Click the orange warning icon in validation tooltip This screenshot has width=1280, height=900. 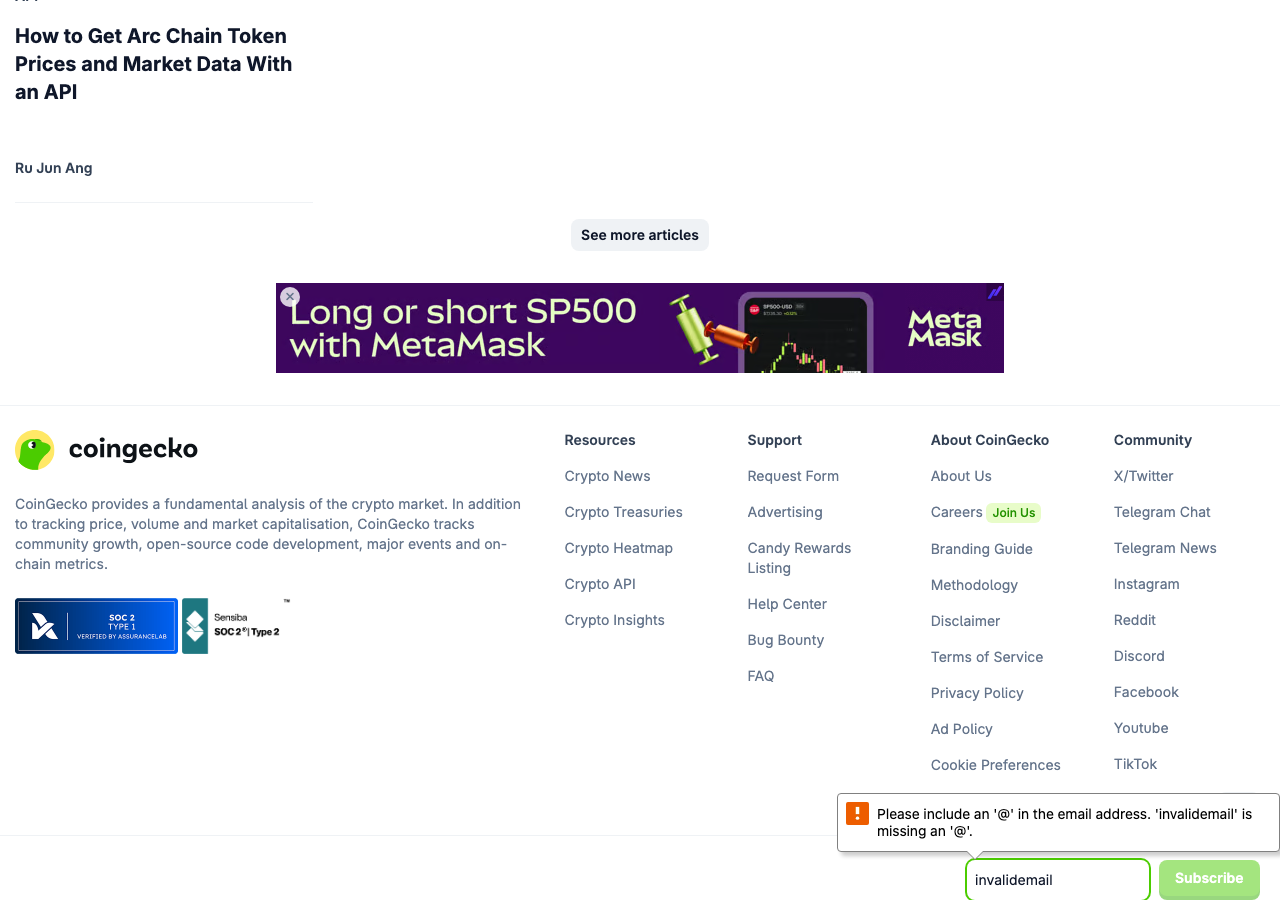coord(857,814)
